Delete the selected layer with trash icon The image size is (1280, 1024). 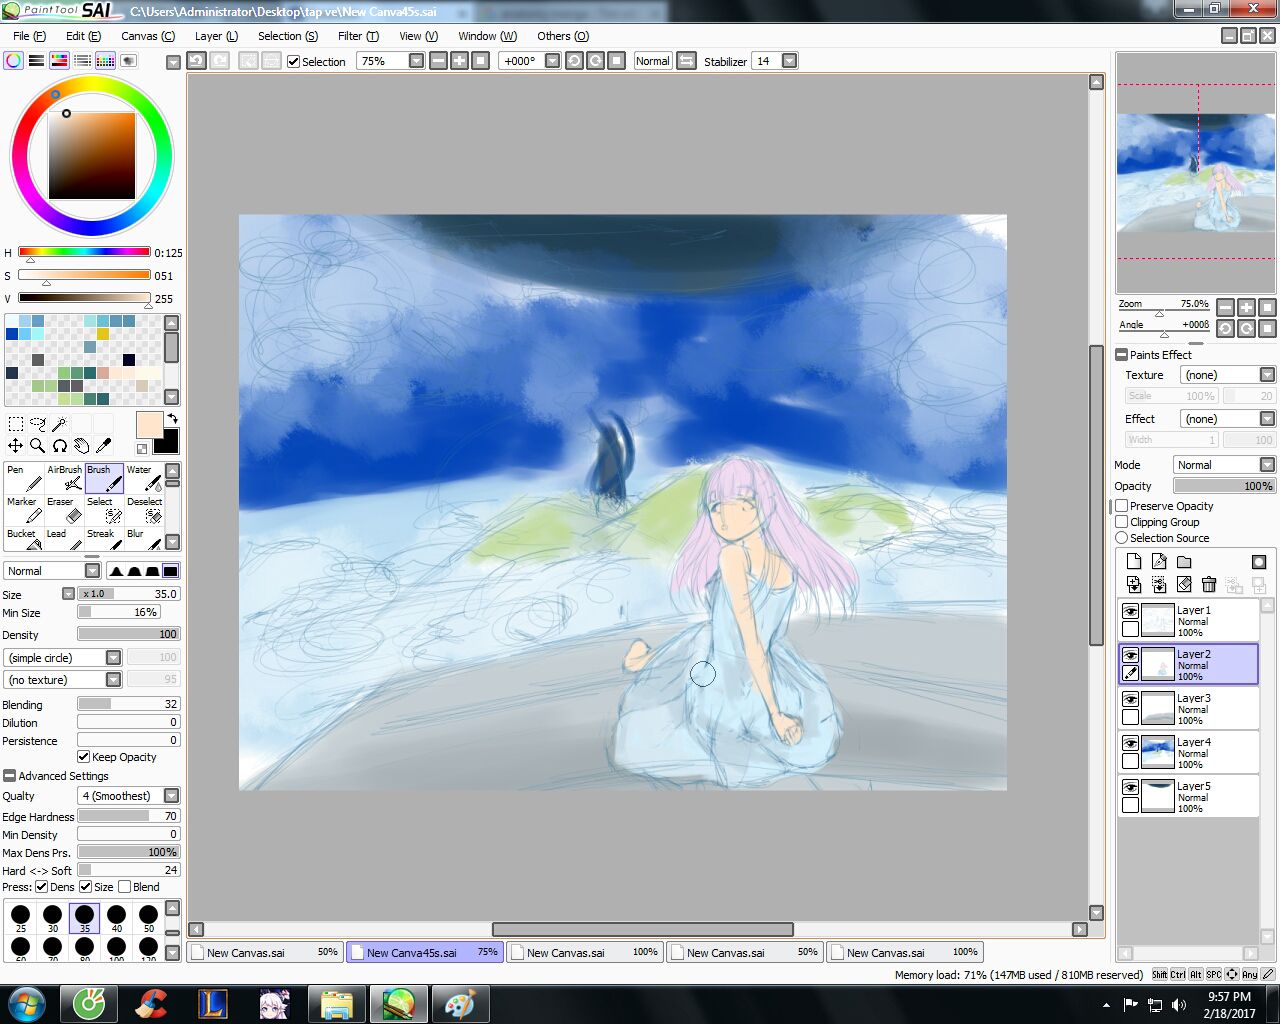coord(1209,584)
